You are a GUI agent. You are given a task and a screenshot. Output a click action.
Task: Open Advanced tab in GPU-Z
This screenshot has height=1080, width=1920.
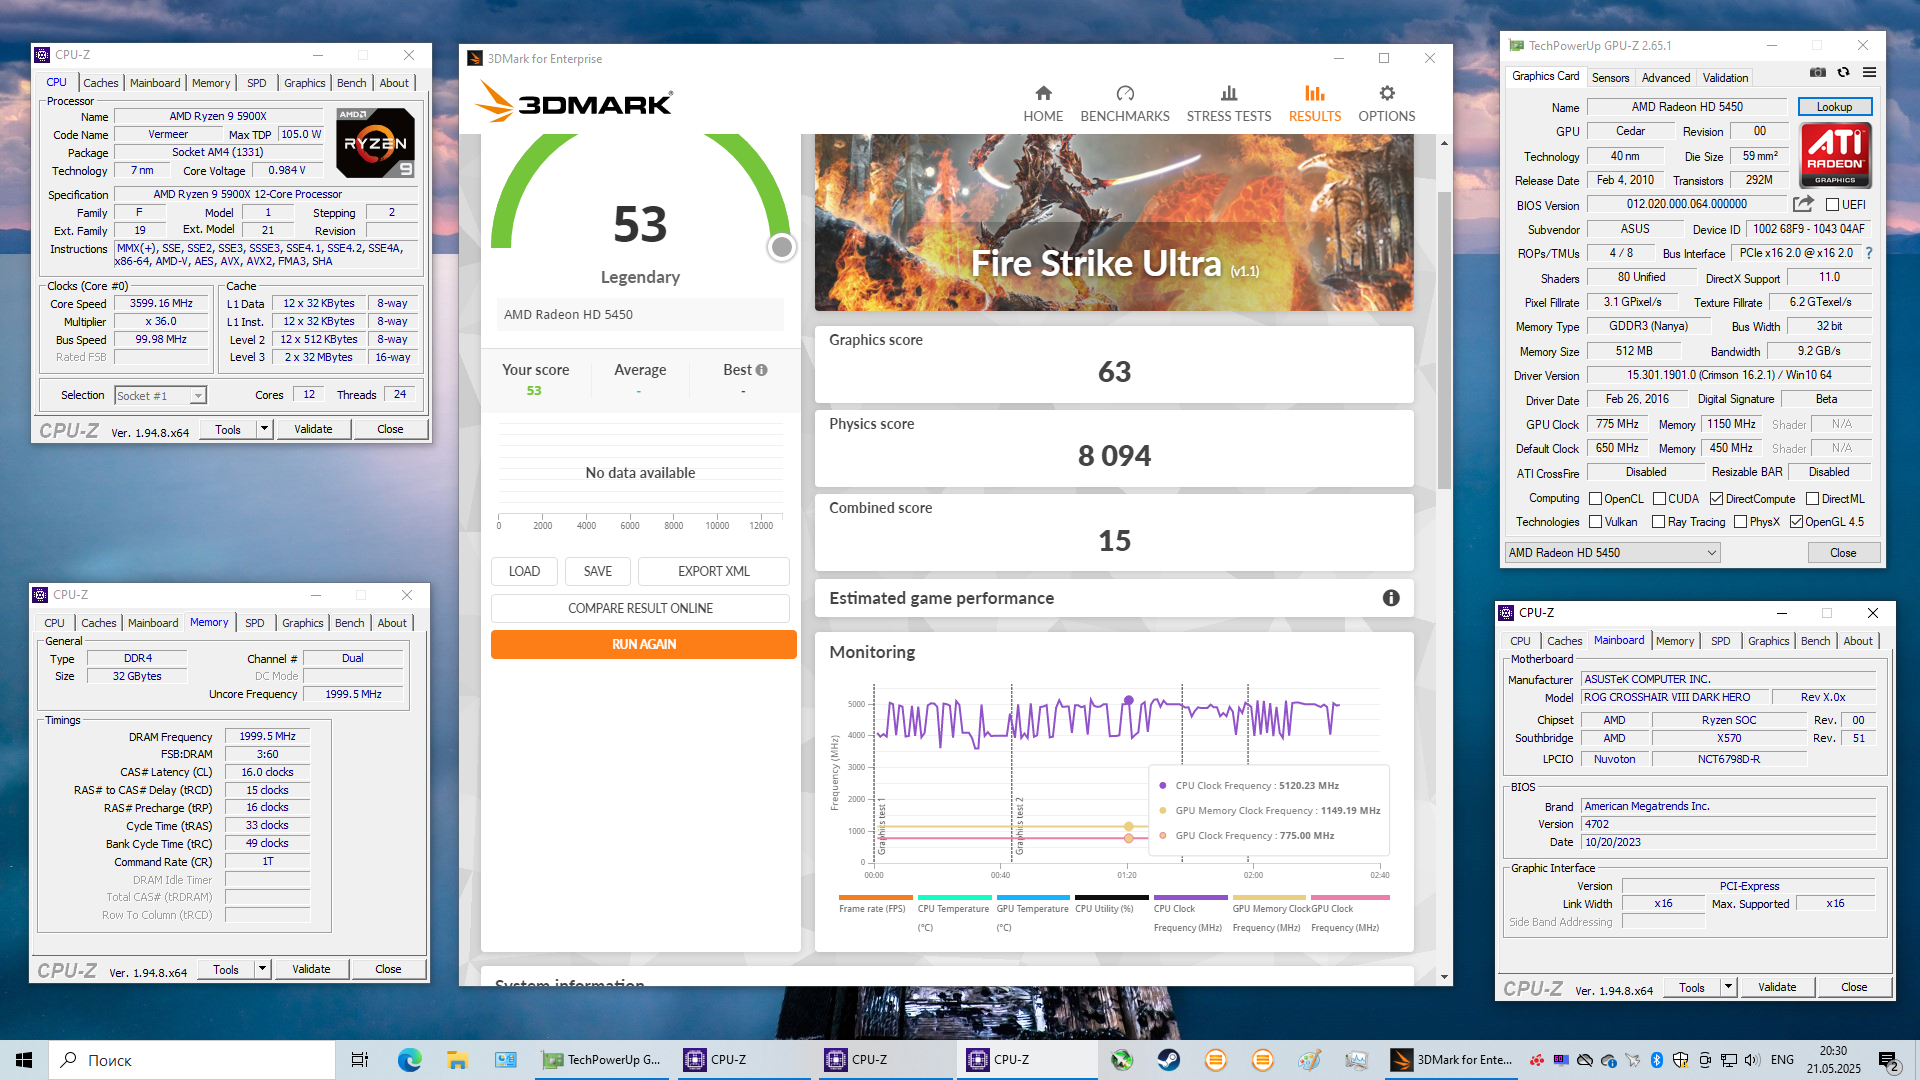(1665, 77)
